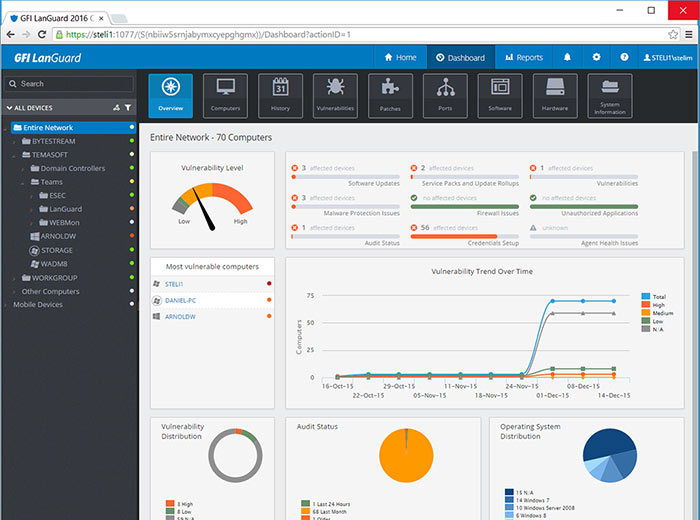This screenshot has height=520, width=700.
Task: Click the Software Updates status label
Action: (374, 183)
